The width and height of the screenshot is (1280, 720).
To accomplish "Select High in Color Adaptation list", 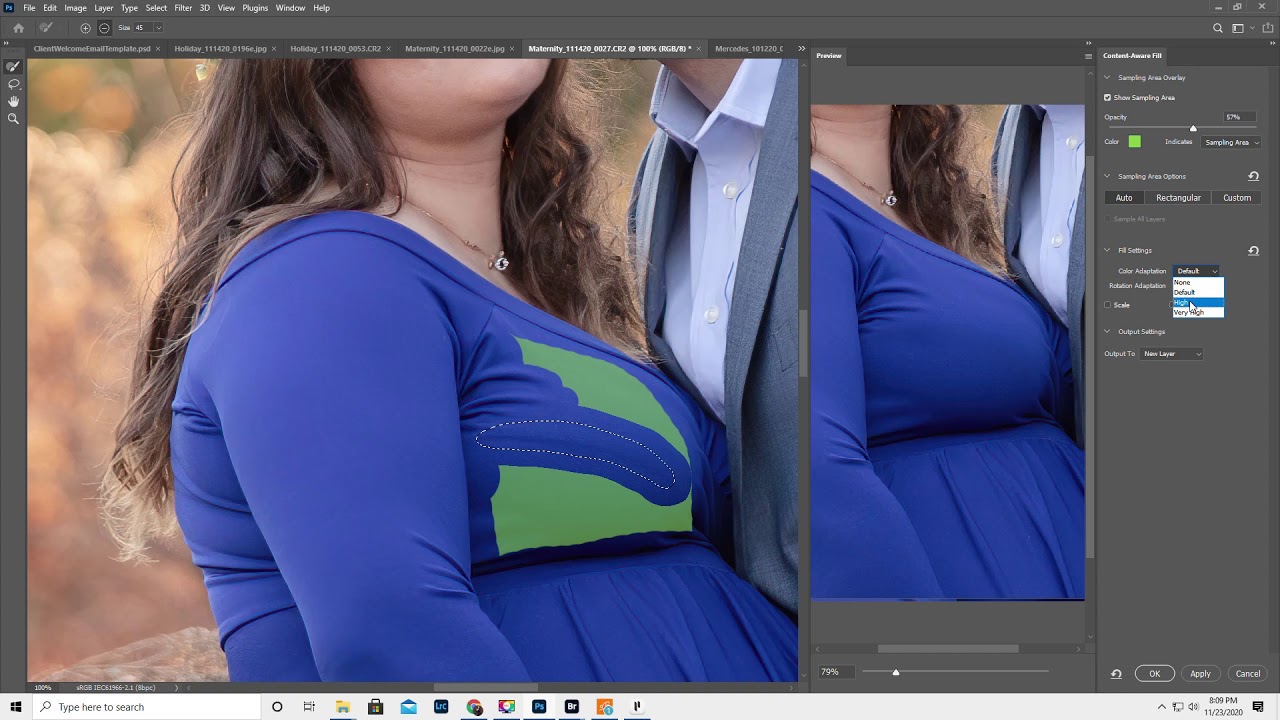I will [1198, 302].
